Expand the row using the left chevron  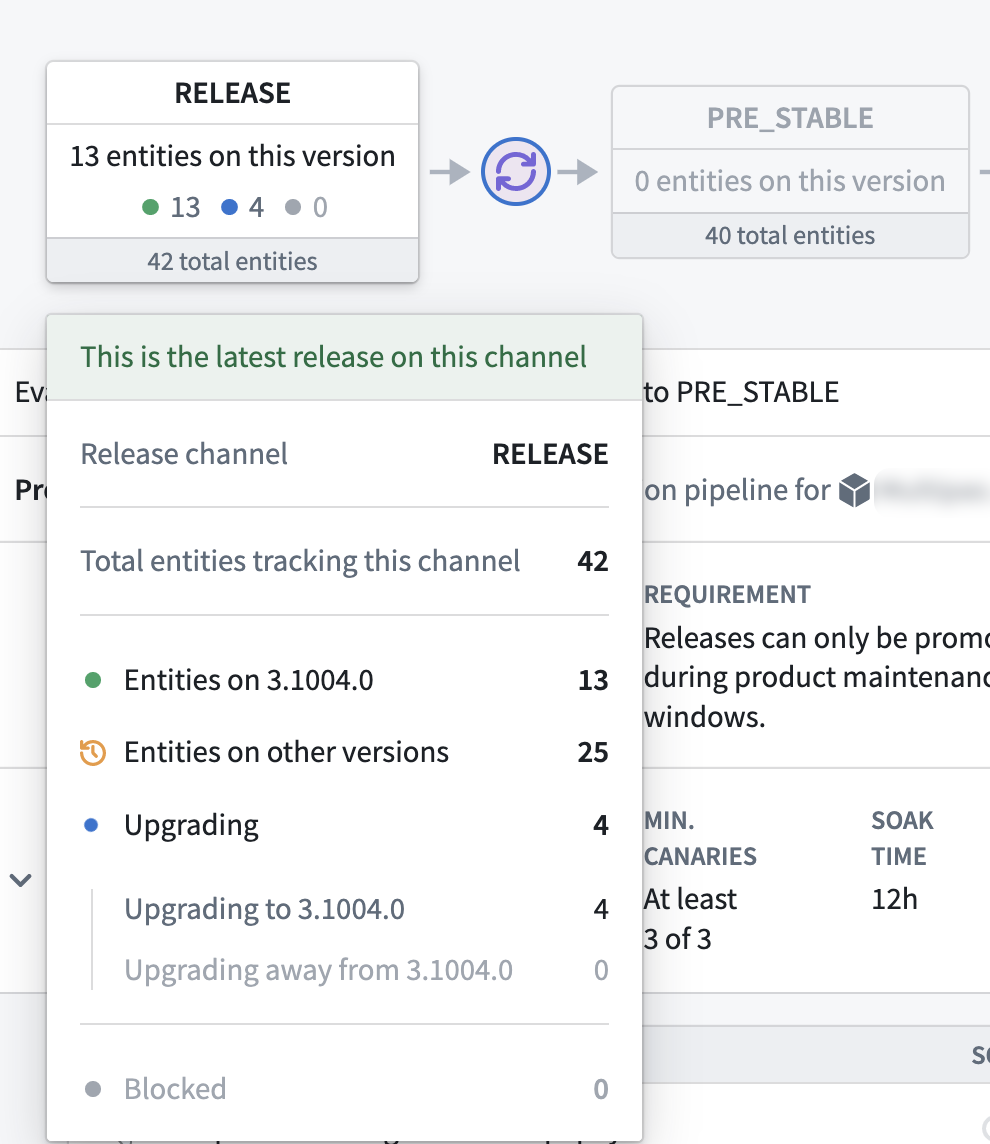click(x=20, y=880)
